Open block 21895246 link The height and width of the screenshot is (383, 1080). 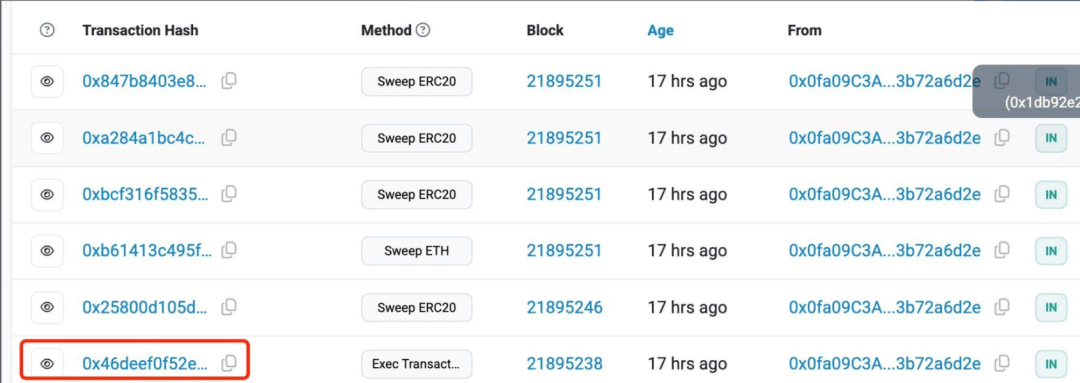(x=564, y=307)
